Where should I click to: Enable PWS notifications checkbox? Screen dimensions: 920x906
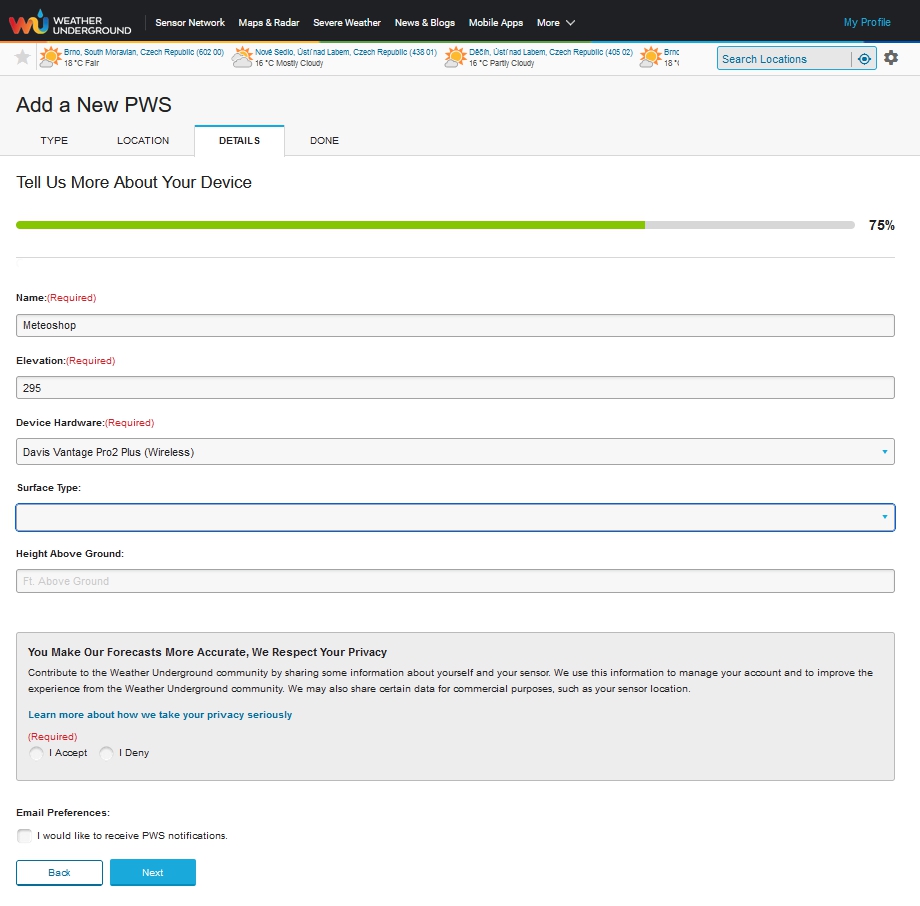coord(24,836)
